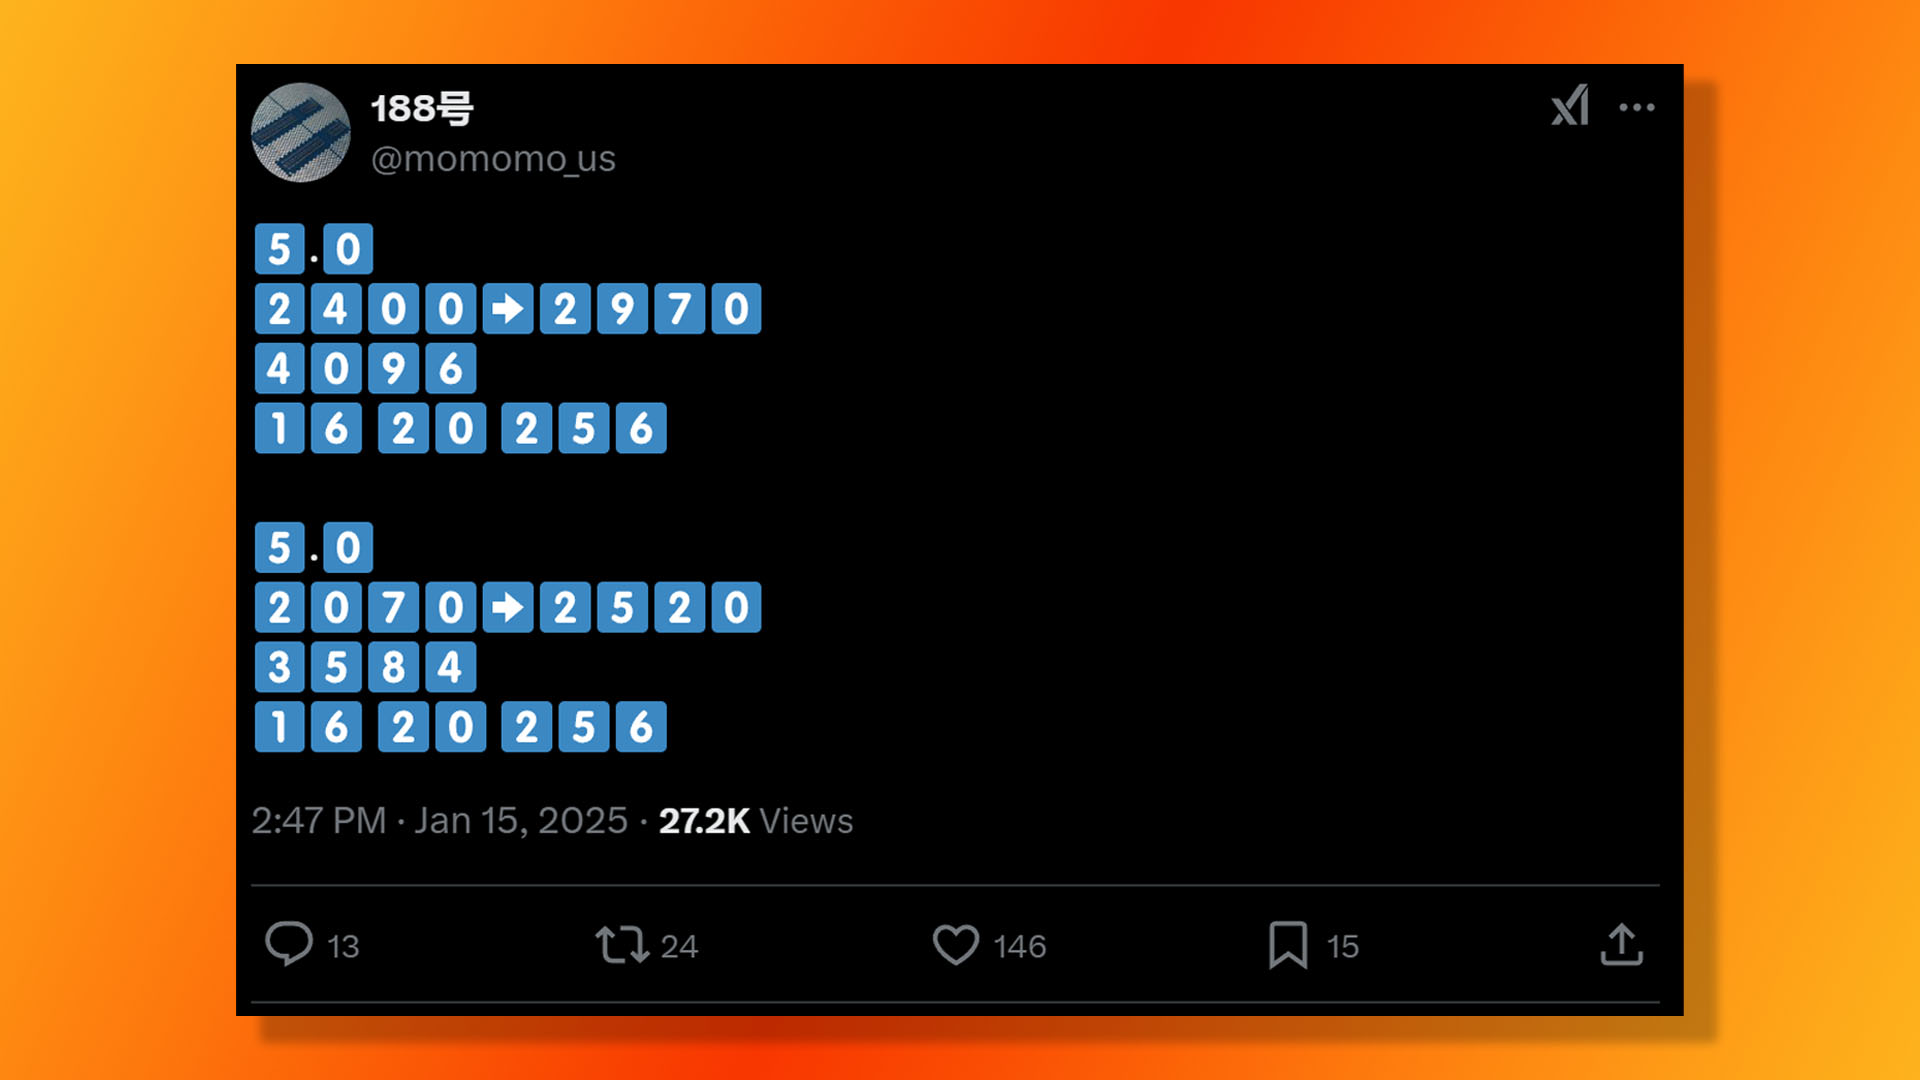Click the display name 188호
The width and height of the screenshot is (1920, 1080).
coord(422,108)
